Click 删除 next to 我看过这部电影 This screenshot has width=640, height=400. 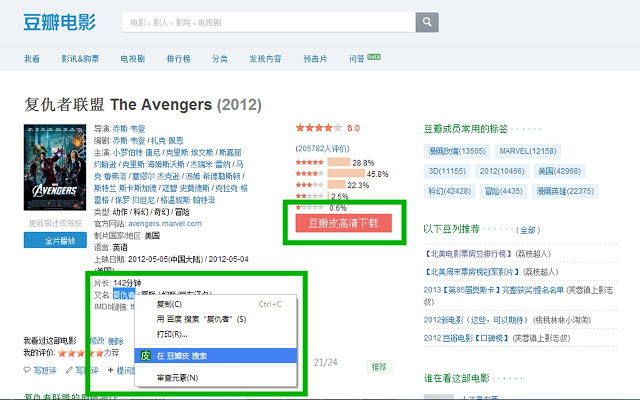coord(116,341)
